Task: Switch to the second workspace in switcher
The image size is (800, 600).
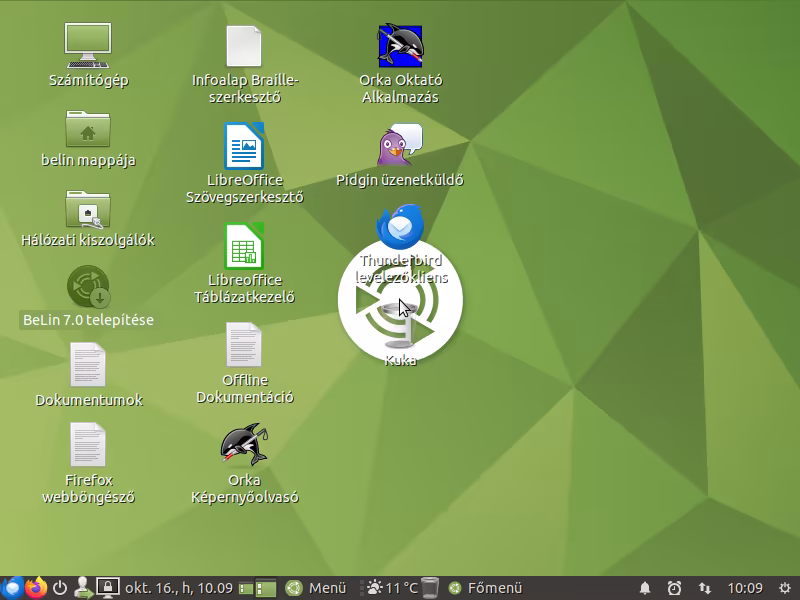Action: tap(265, 589)
